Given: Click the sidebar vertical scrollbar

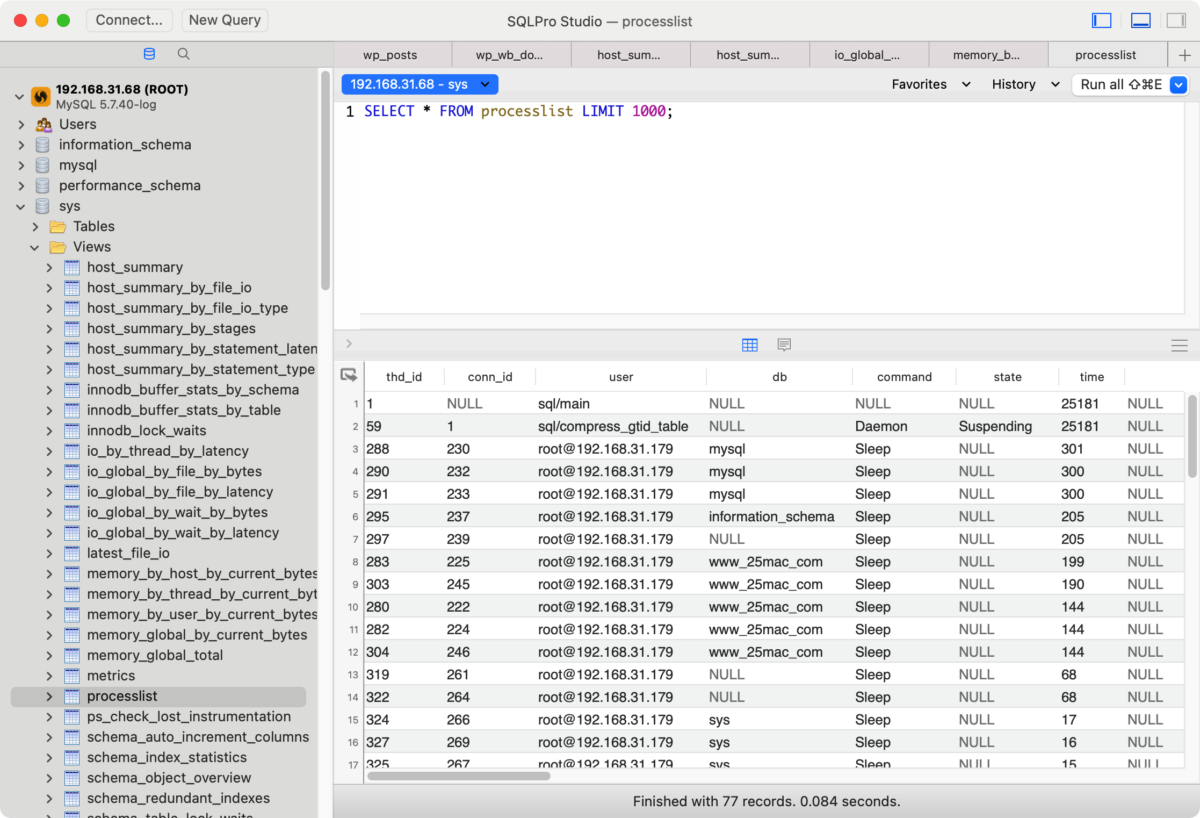Looking at the screenshot, I should [325, 180].
